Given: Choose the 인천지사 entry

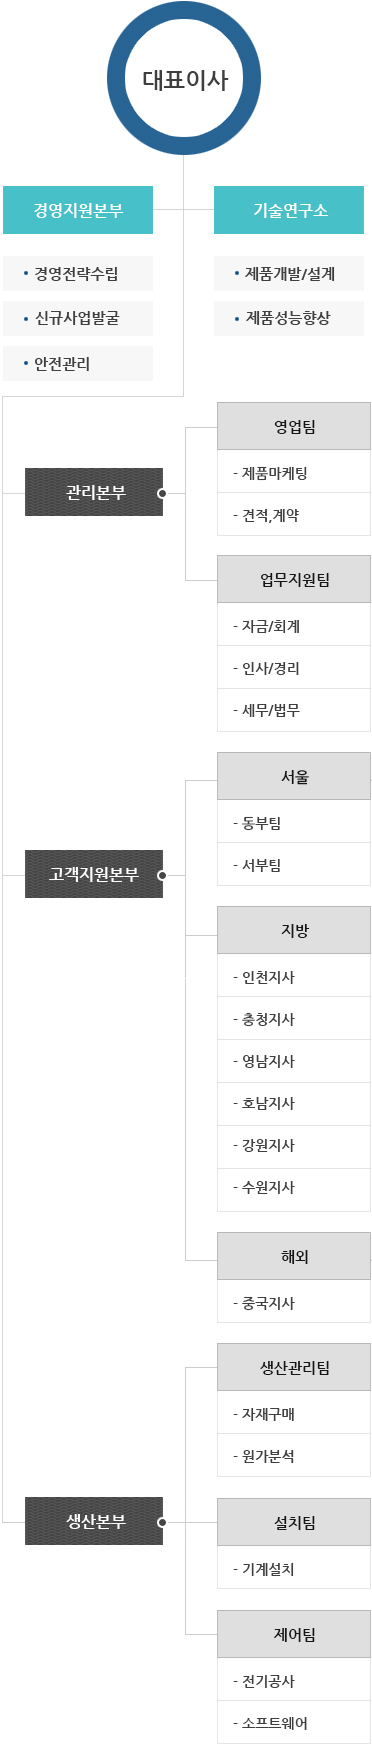Looking at the screenshot, I should (294, 976).
